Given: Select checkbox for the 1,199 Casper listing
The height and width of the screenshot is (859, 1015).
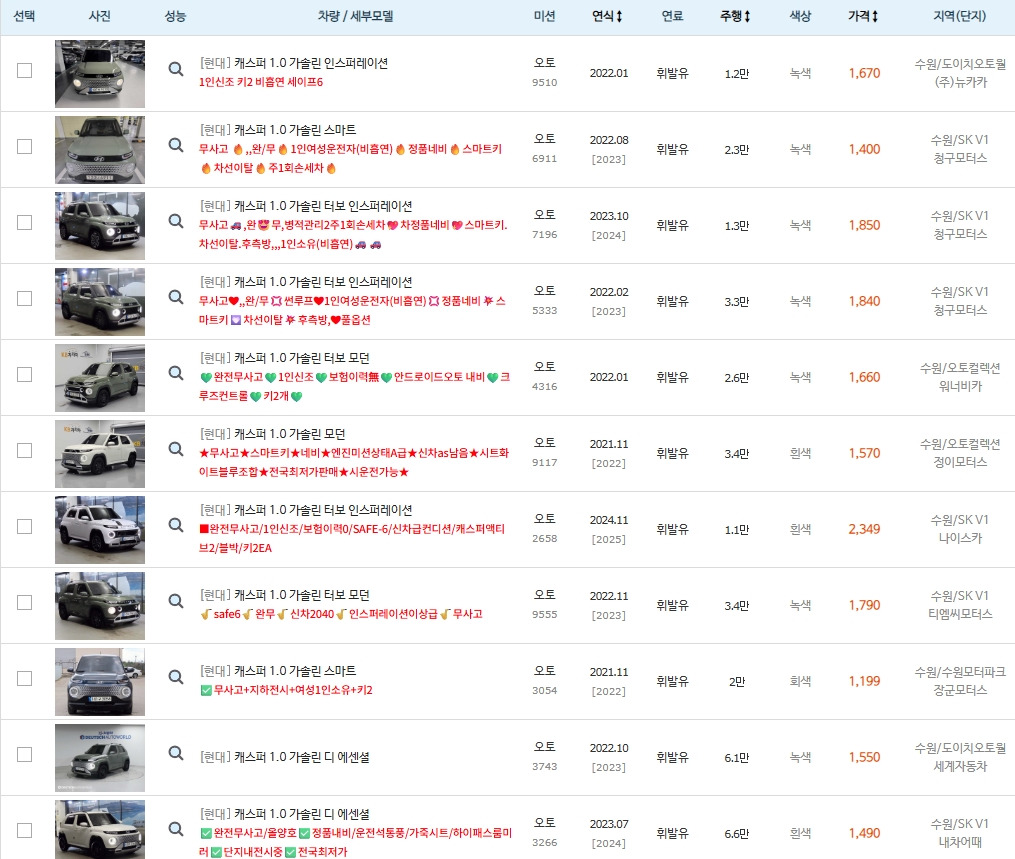Looking at the screenshot, I should click(25, 678).
